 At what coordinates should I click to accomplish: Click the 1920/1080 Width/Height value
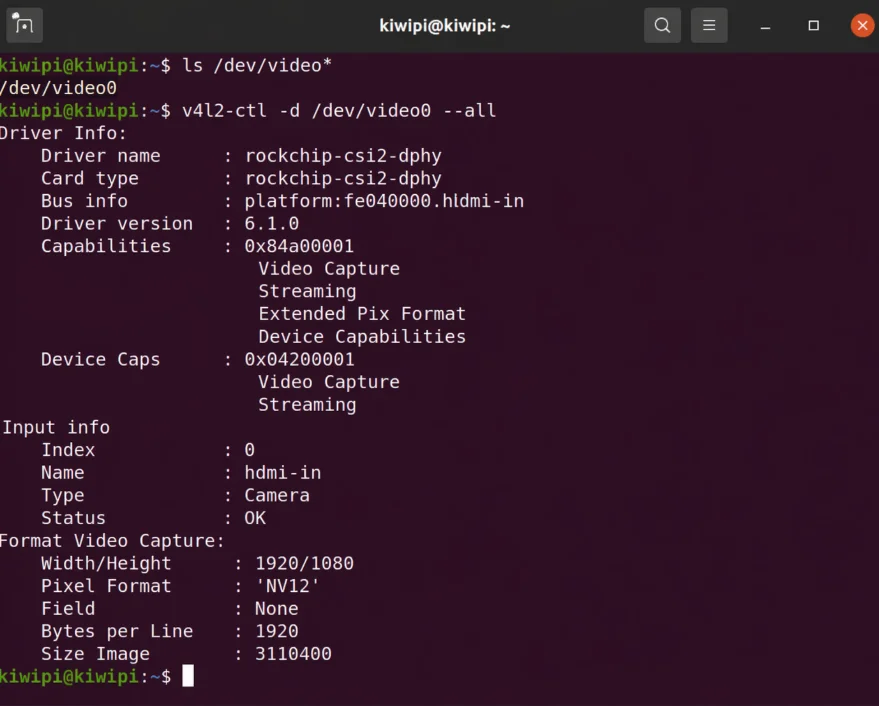[x=304, y=563]
